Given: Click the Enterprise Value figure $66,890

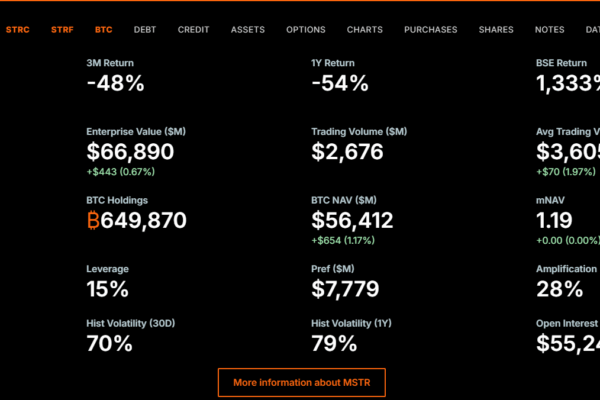Looking at the screenshot, I should click(130, 152).
